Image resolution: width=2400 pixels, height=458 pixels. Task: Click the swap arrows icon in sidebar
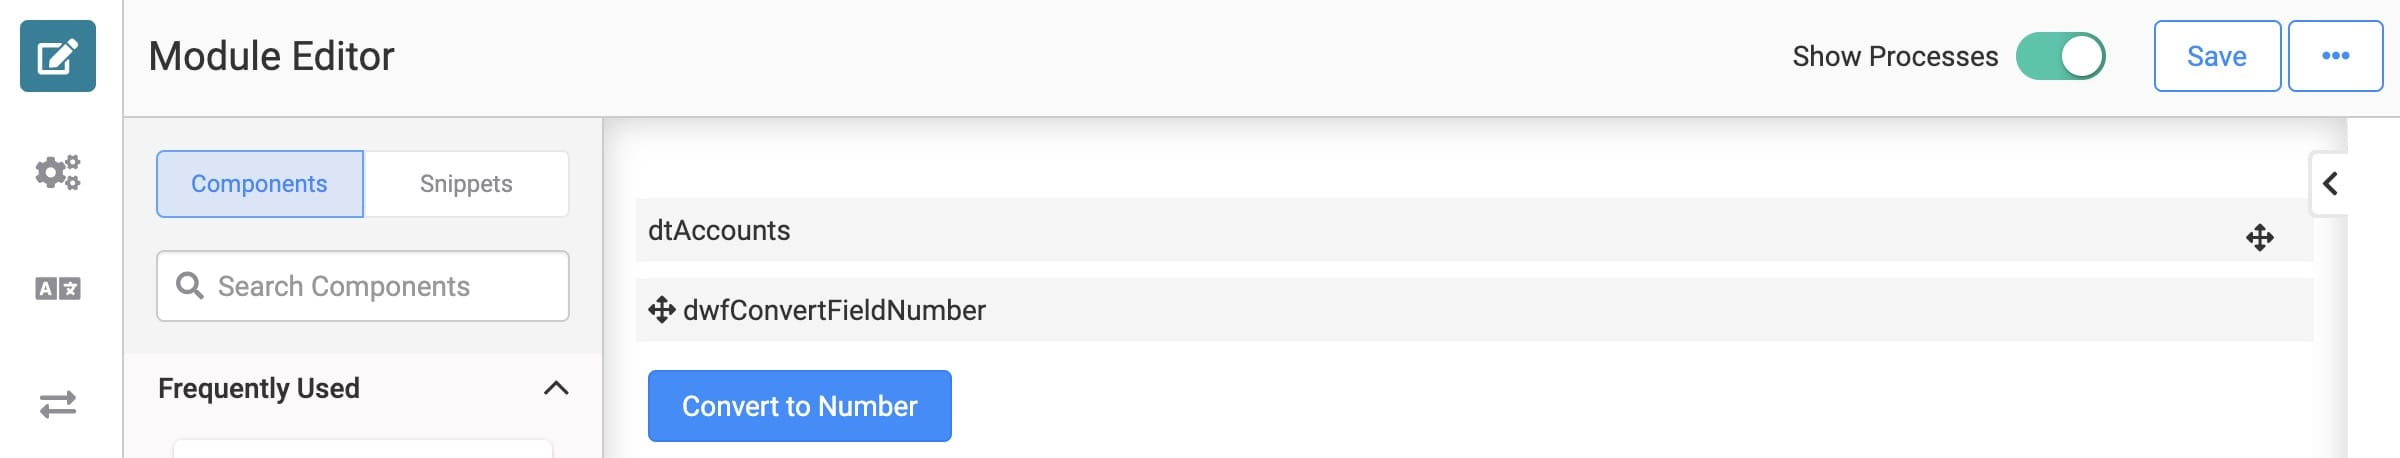(x=58, y=404)
